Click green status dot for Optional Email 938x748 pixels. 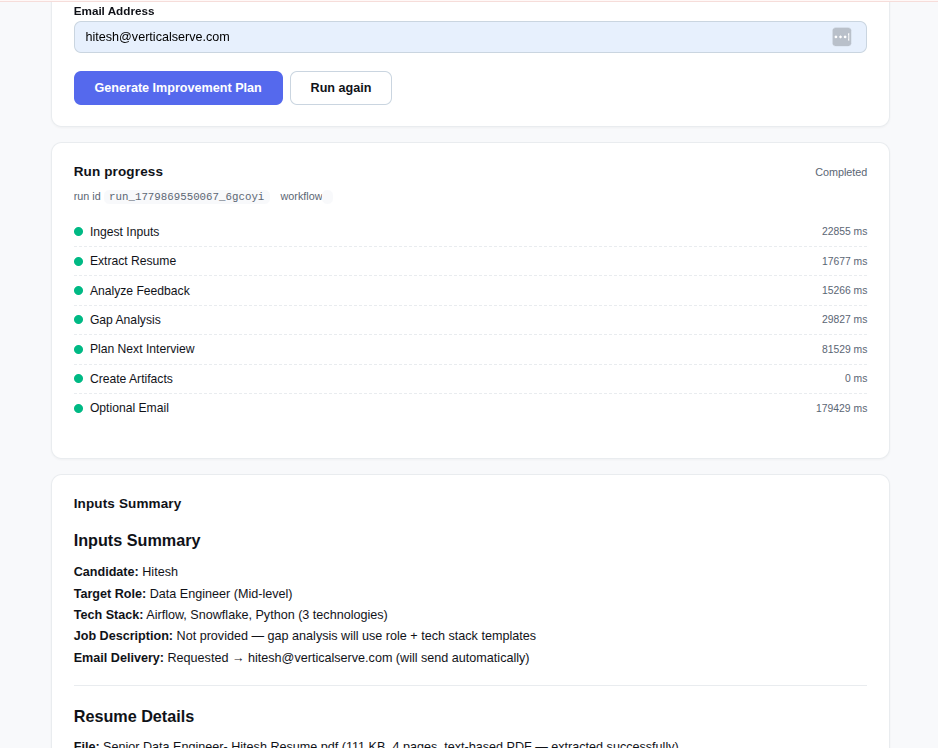tap(78, 408)
